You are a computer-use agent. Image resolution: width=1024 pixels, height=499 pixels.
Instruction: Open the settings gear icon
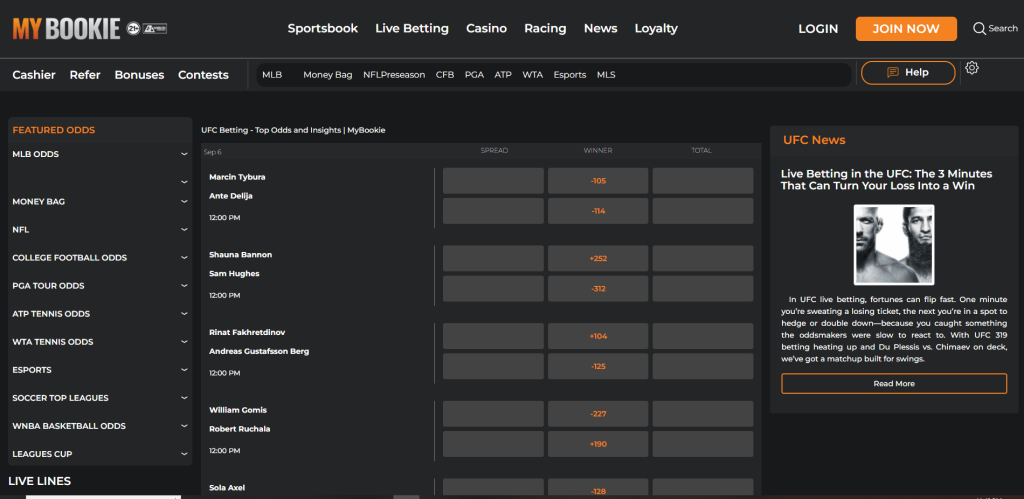click(972, 68)
